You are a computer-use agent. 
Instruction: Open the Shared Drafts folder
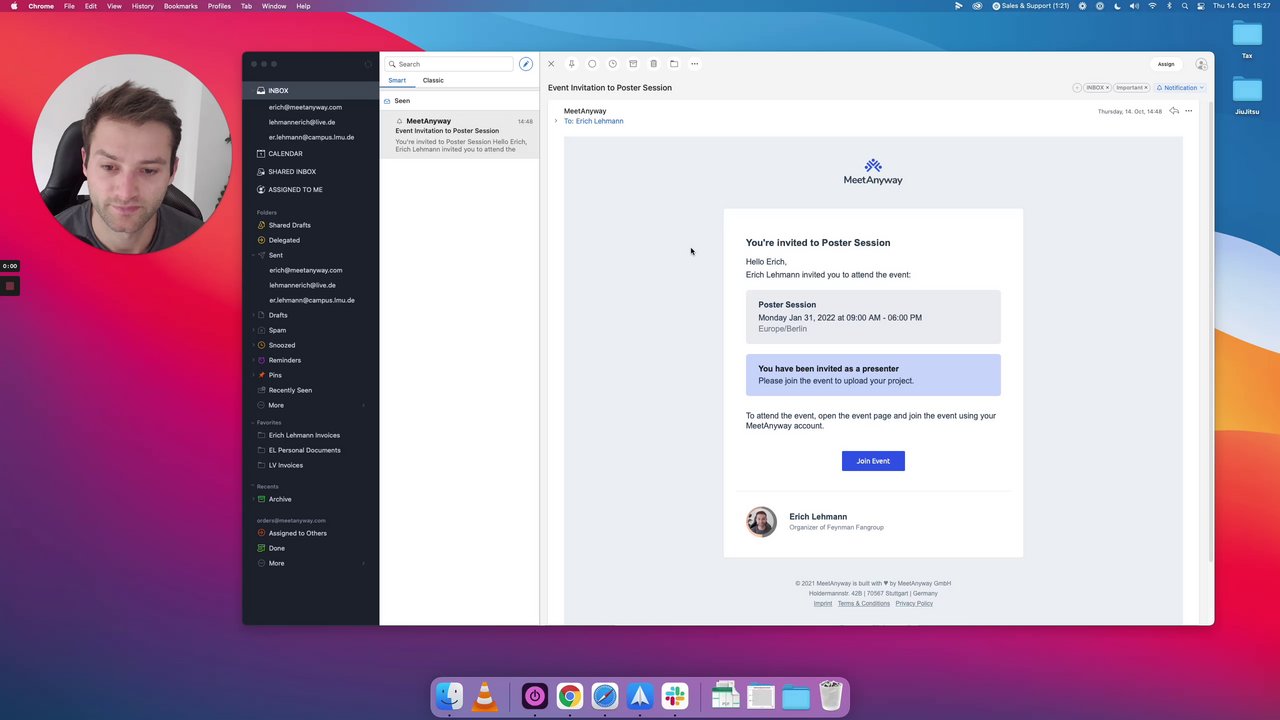289,225
